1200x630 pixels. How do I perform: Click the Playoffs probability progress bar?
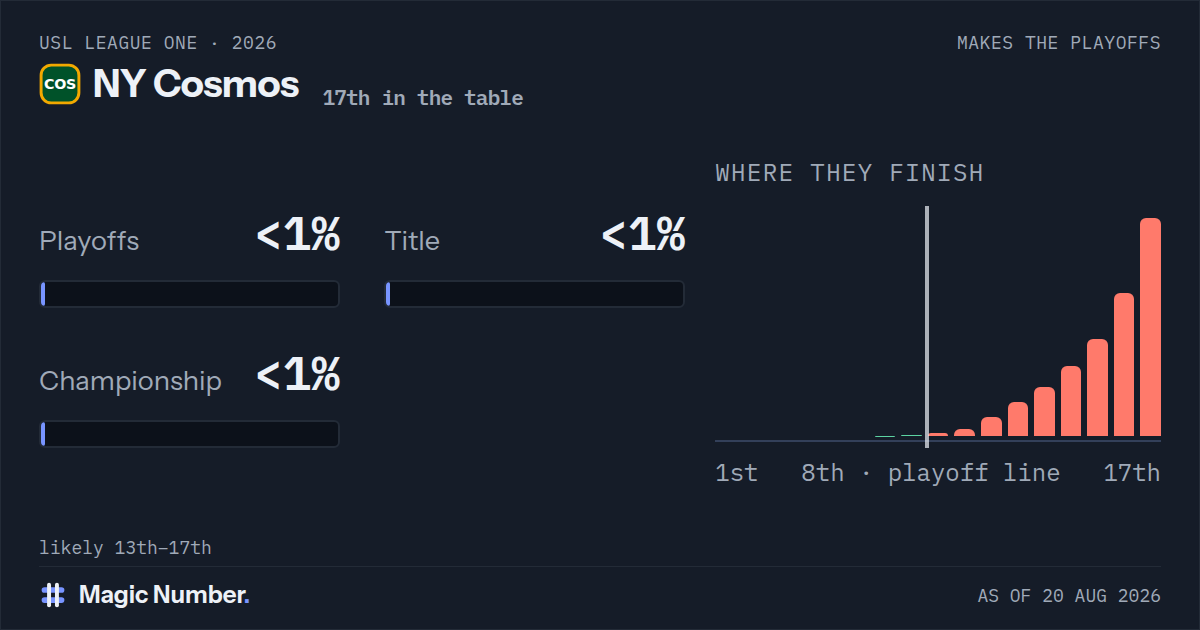tap(190, 294)
